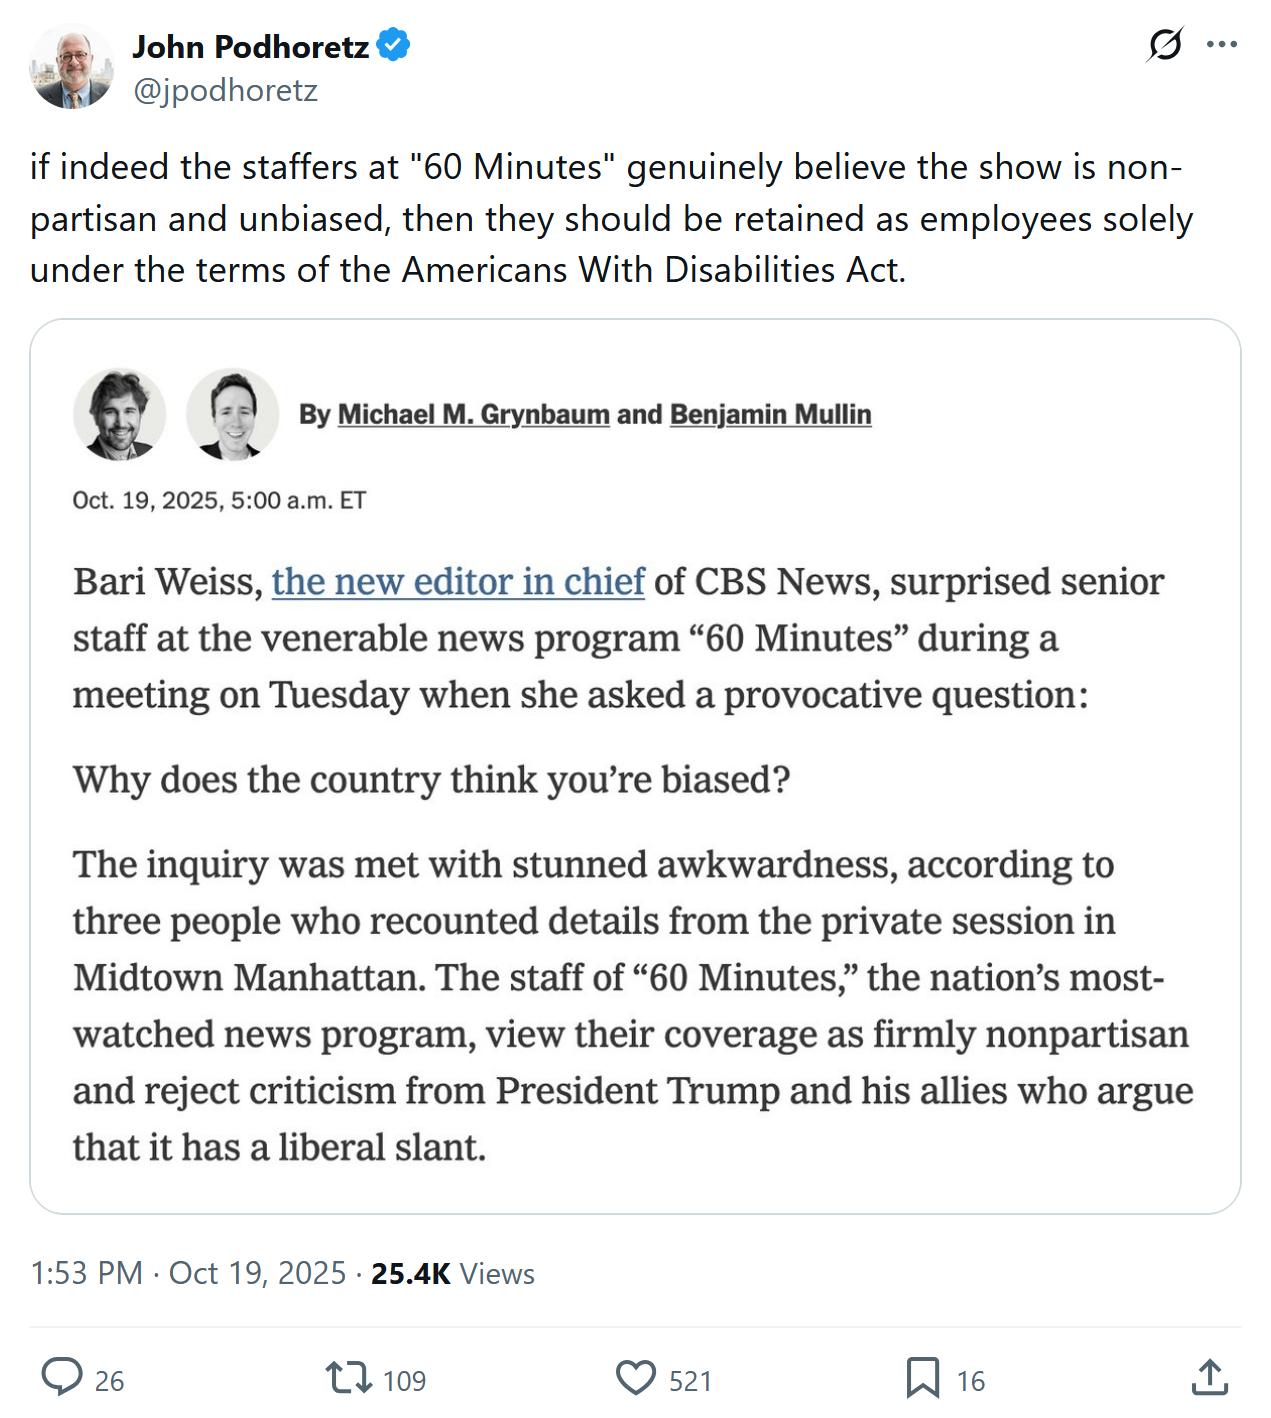
Task: Click the John Podhoretz display name
Action: (x=250, y=47)
